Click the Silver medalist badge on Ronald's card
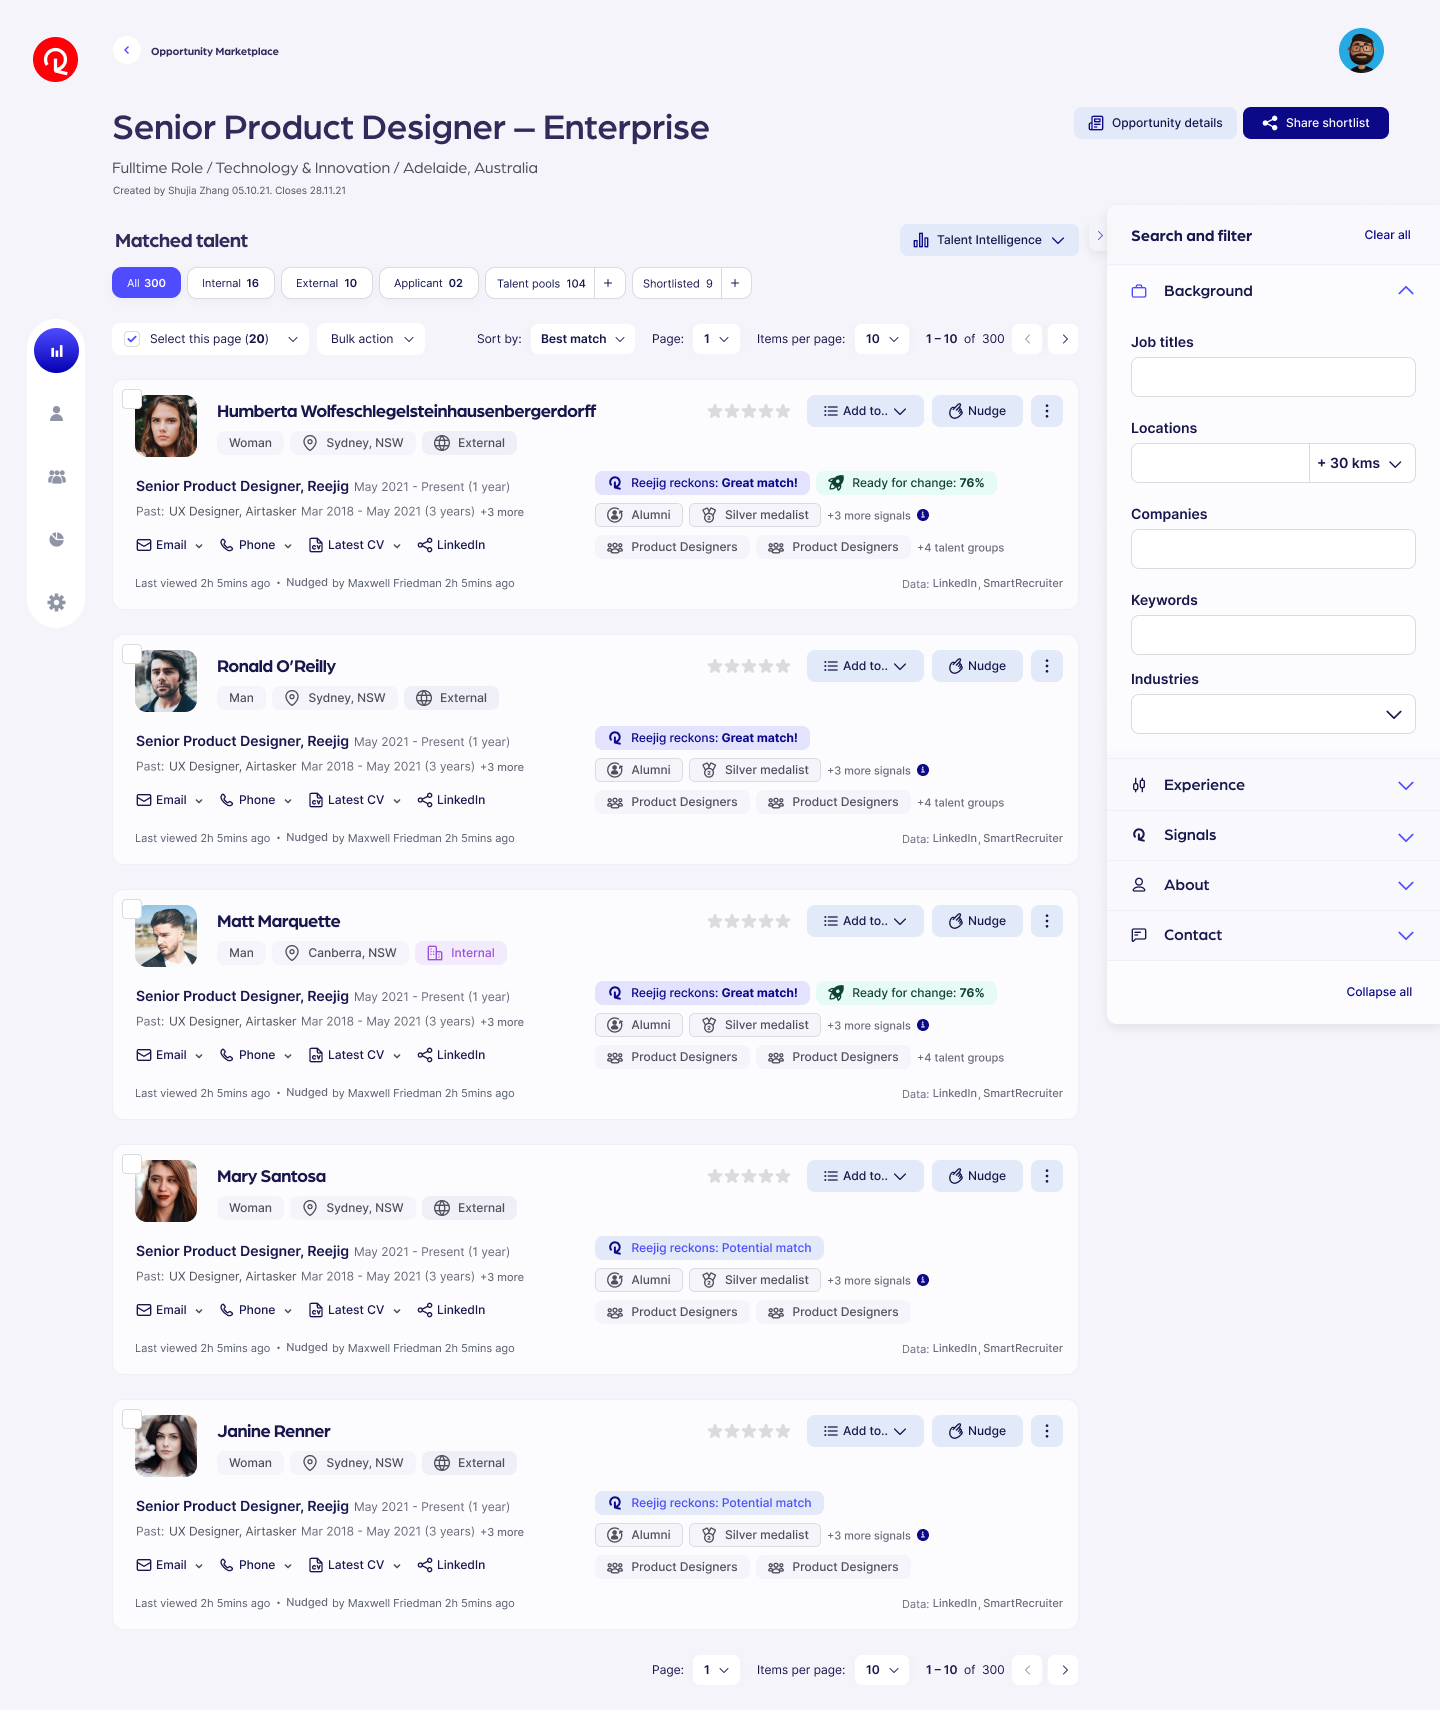This screenshot has width=1440, height=1710. pos(755,770)
